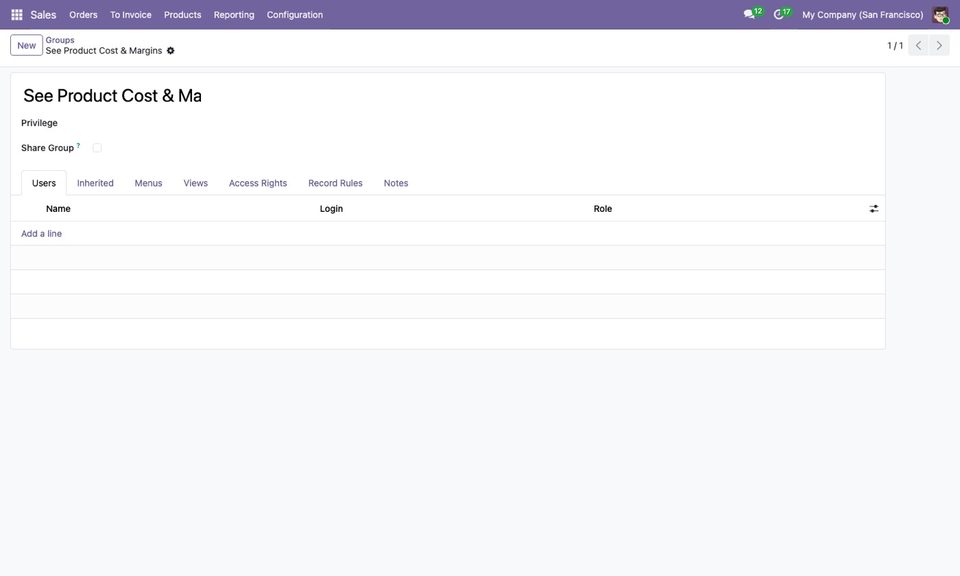The width and height of the screenshot is (960, 576).
Task: Go to the next record arrow
Action: pyautogui.click(x=939, y=45)
